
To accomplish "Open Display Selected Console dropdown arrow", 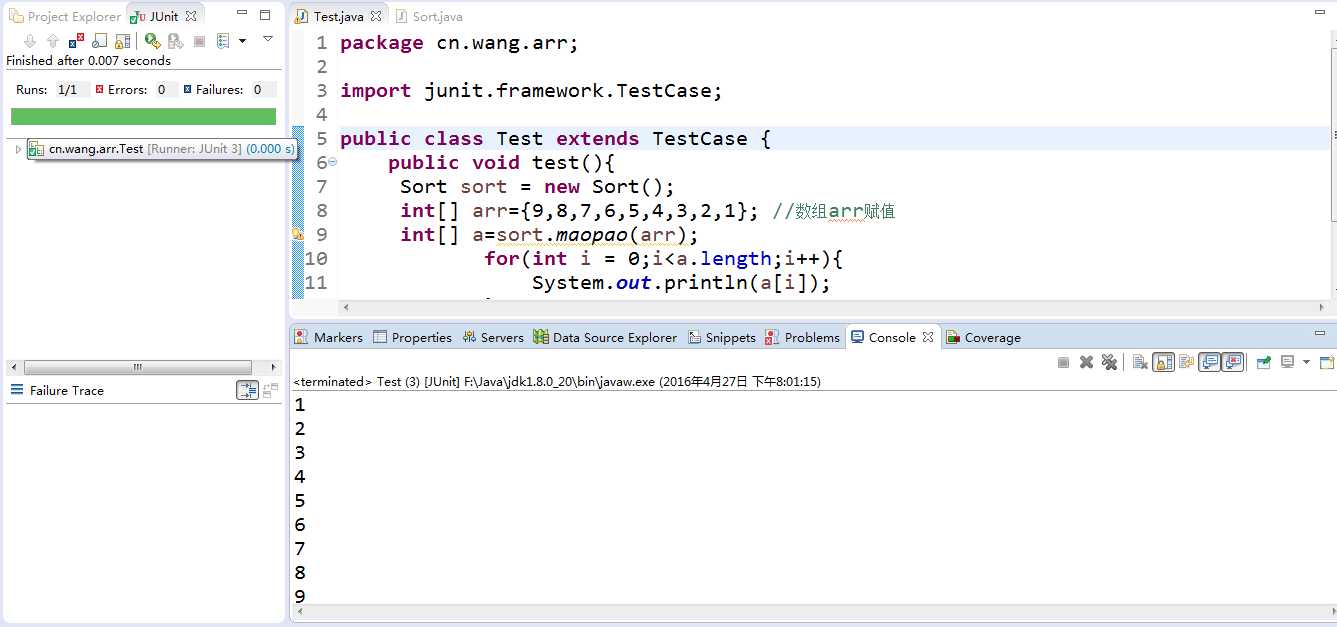I will click(1306, 362).
